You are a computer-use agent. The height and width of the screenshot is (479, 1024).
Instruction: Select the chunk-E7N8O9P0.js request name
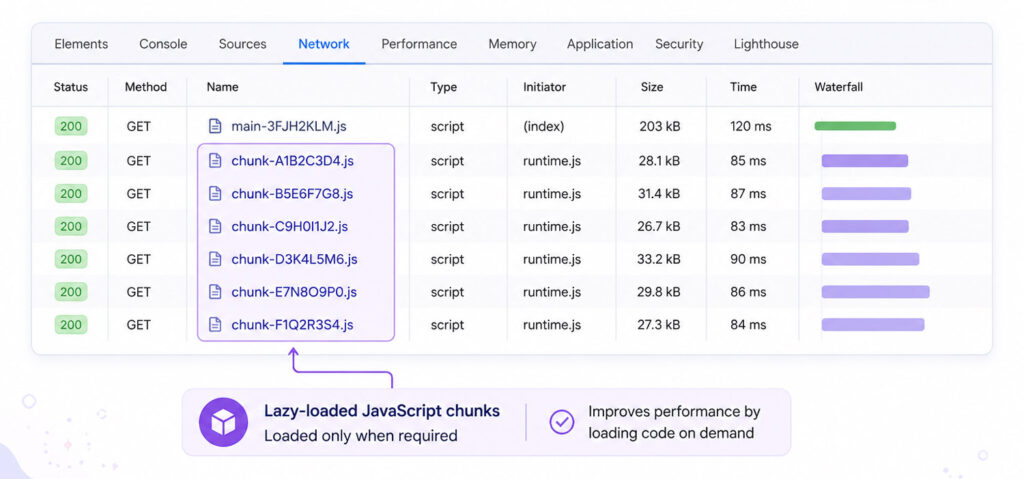coord(294,291)
